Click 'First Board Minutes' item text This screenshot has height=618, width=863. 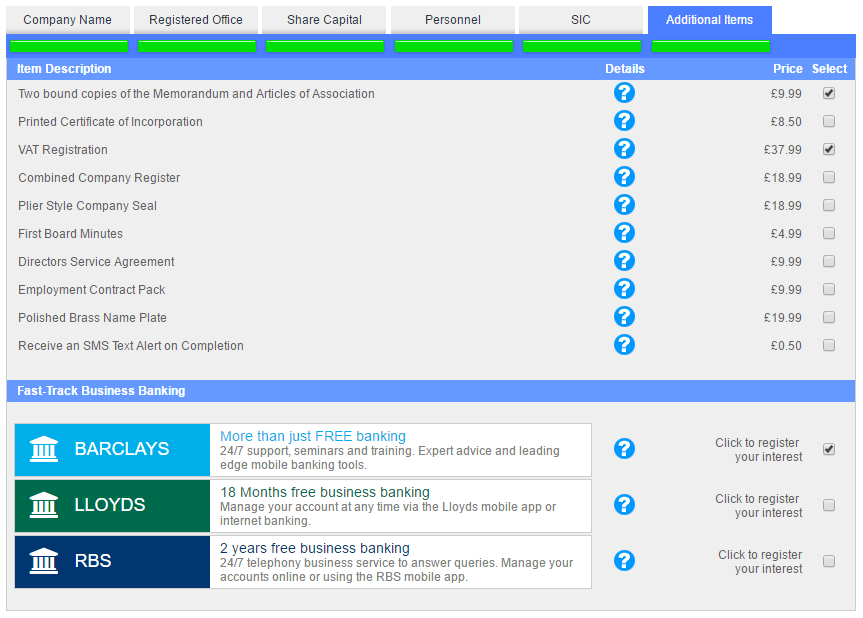coord(70,234)
